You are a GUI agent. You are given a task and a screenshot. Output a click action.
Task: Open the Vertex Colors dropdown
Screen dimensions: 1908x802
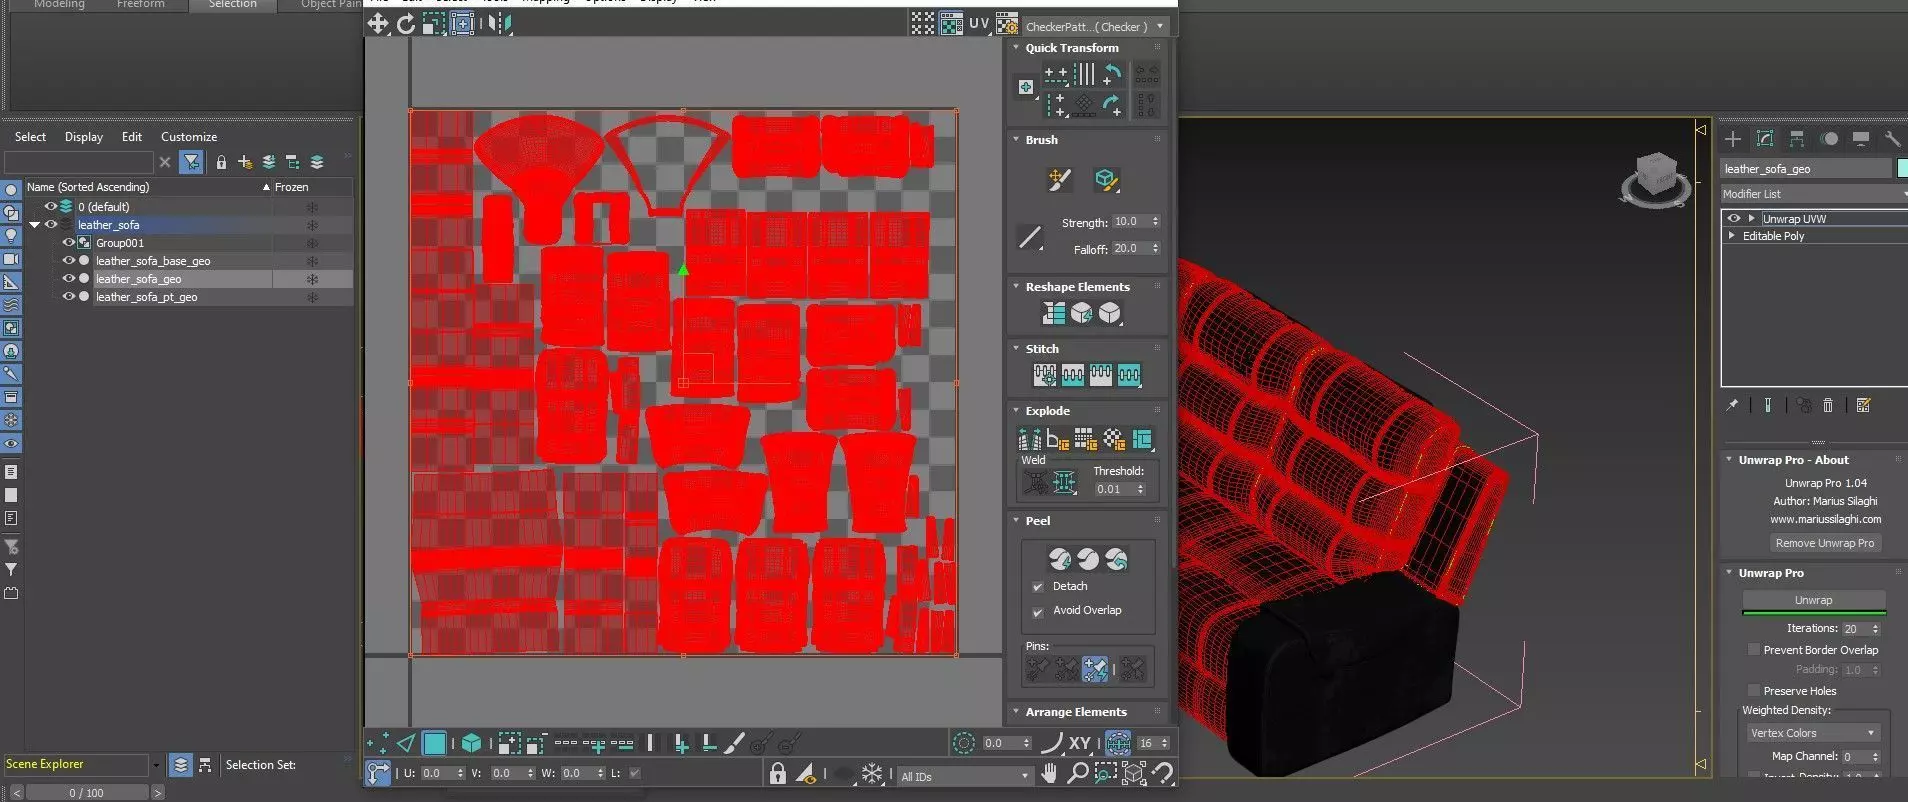[x=1812, y=733]
